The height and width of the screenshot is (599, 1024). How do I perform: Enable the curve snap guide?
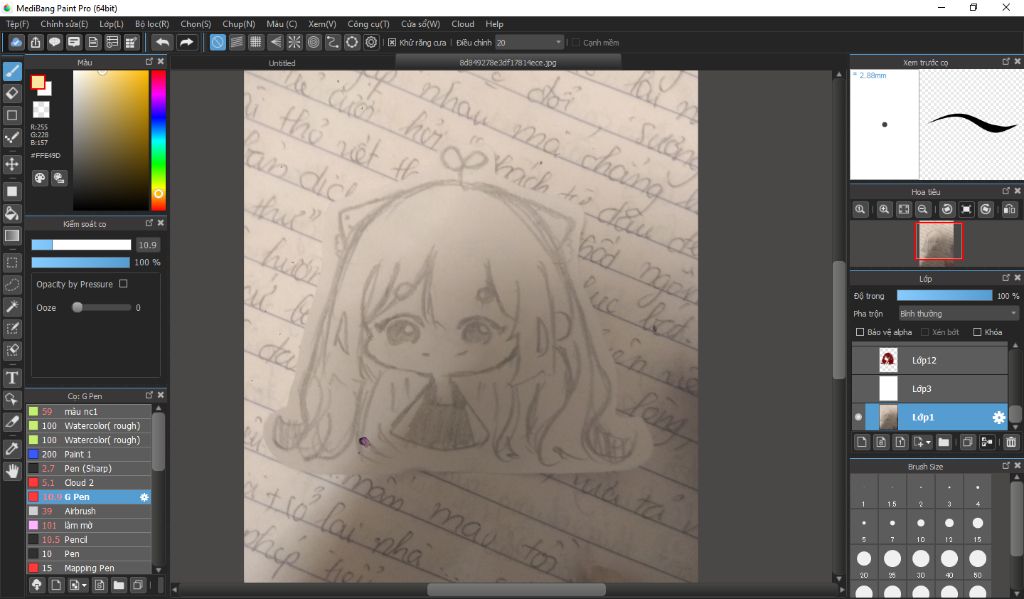click(x=333, y=42)
